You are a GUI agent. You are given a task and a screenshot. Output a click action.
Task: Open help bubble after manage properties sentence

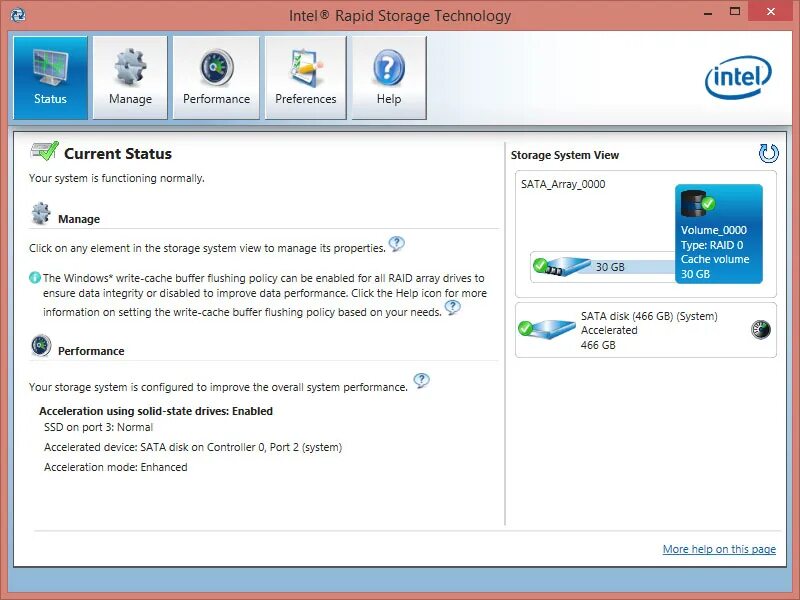point(396,244)
